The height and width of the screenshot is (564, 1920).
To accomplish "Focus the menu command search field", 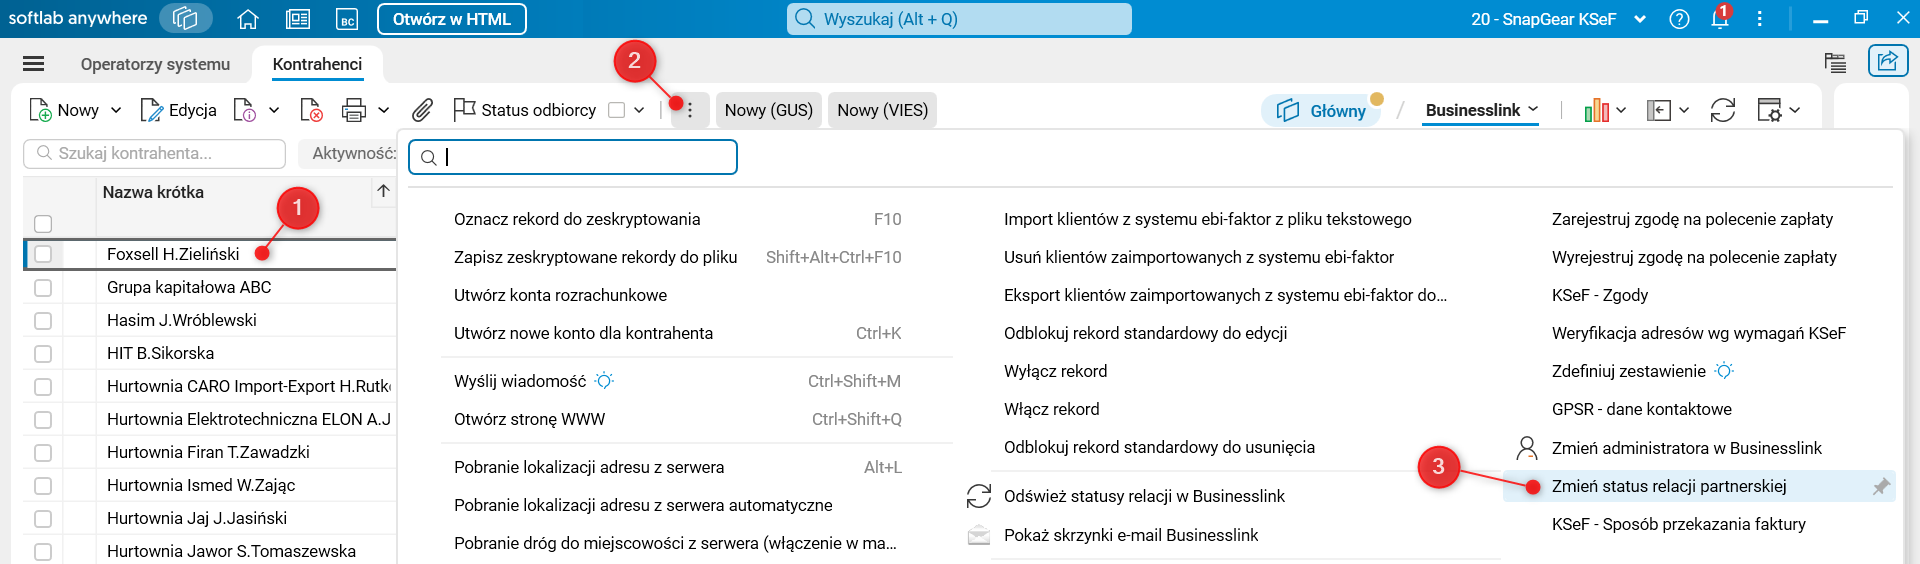I will [x=573, y=157].
